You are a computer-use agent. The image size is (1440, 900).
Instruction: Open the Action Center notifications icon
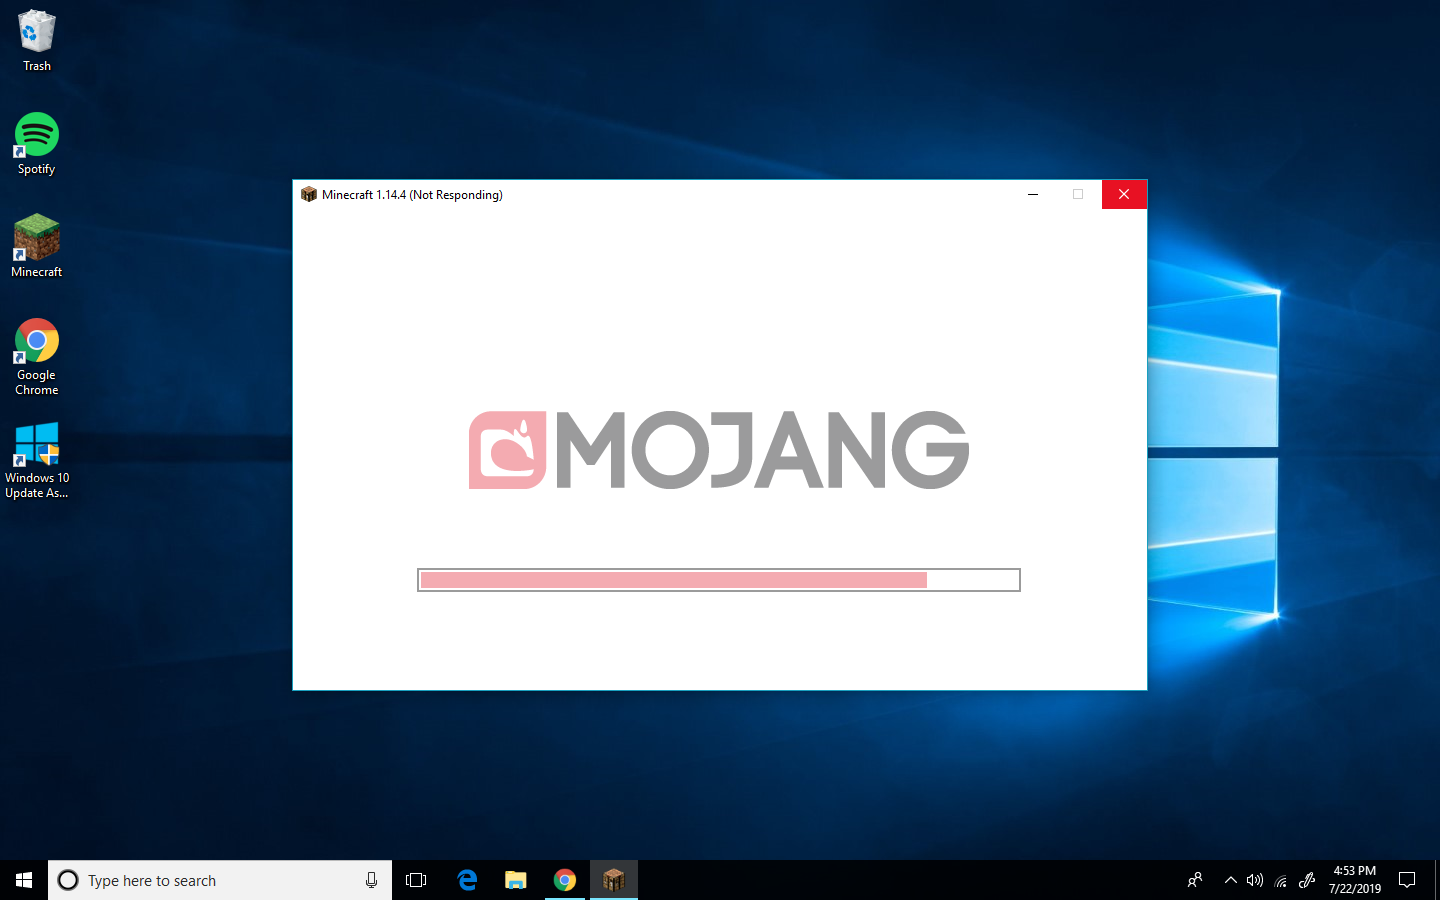1407,880
